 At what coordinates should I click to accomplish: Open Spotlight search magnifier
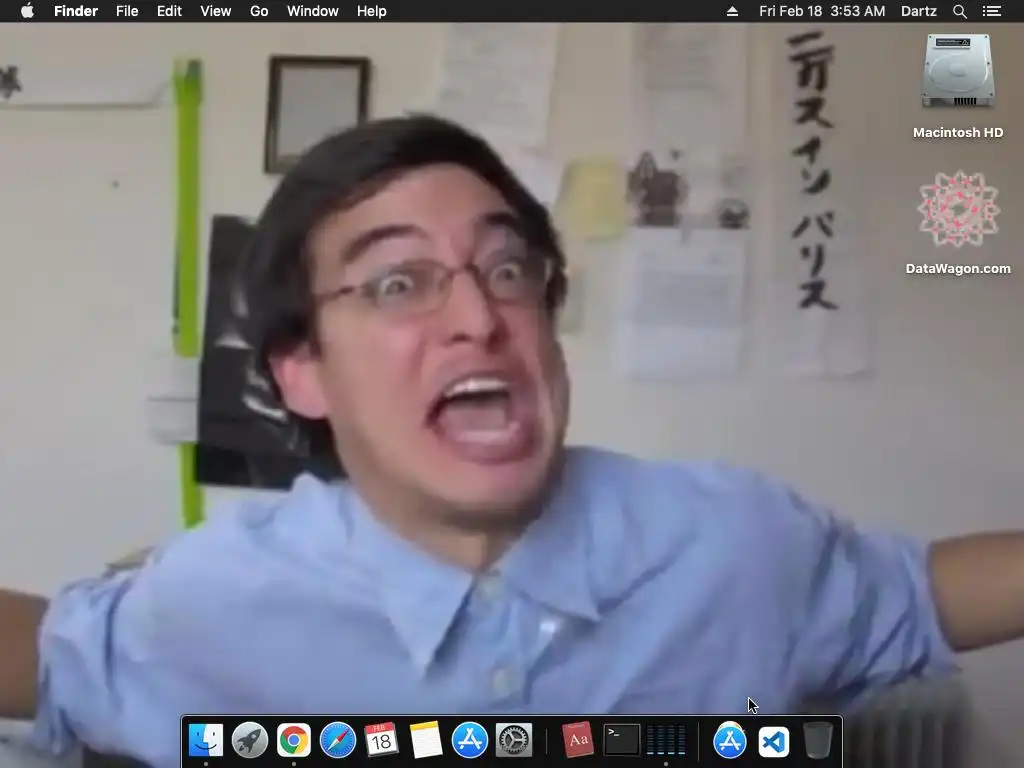point(959,11)
